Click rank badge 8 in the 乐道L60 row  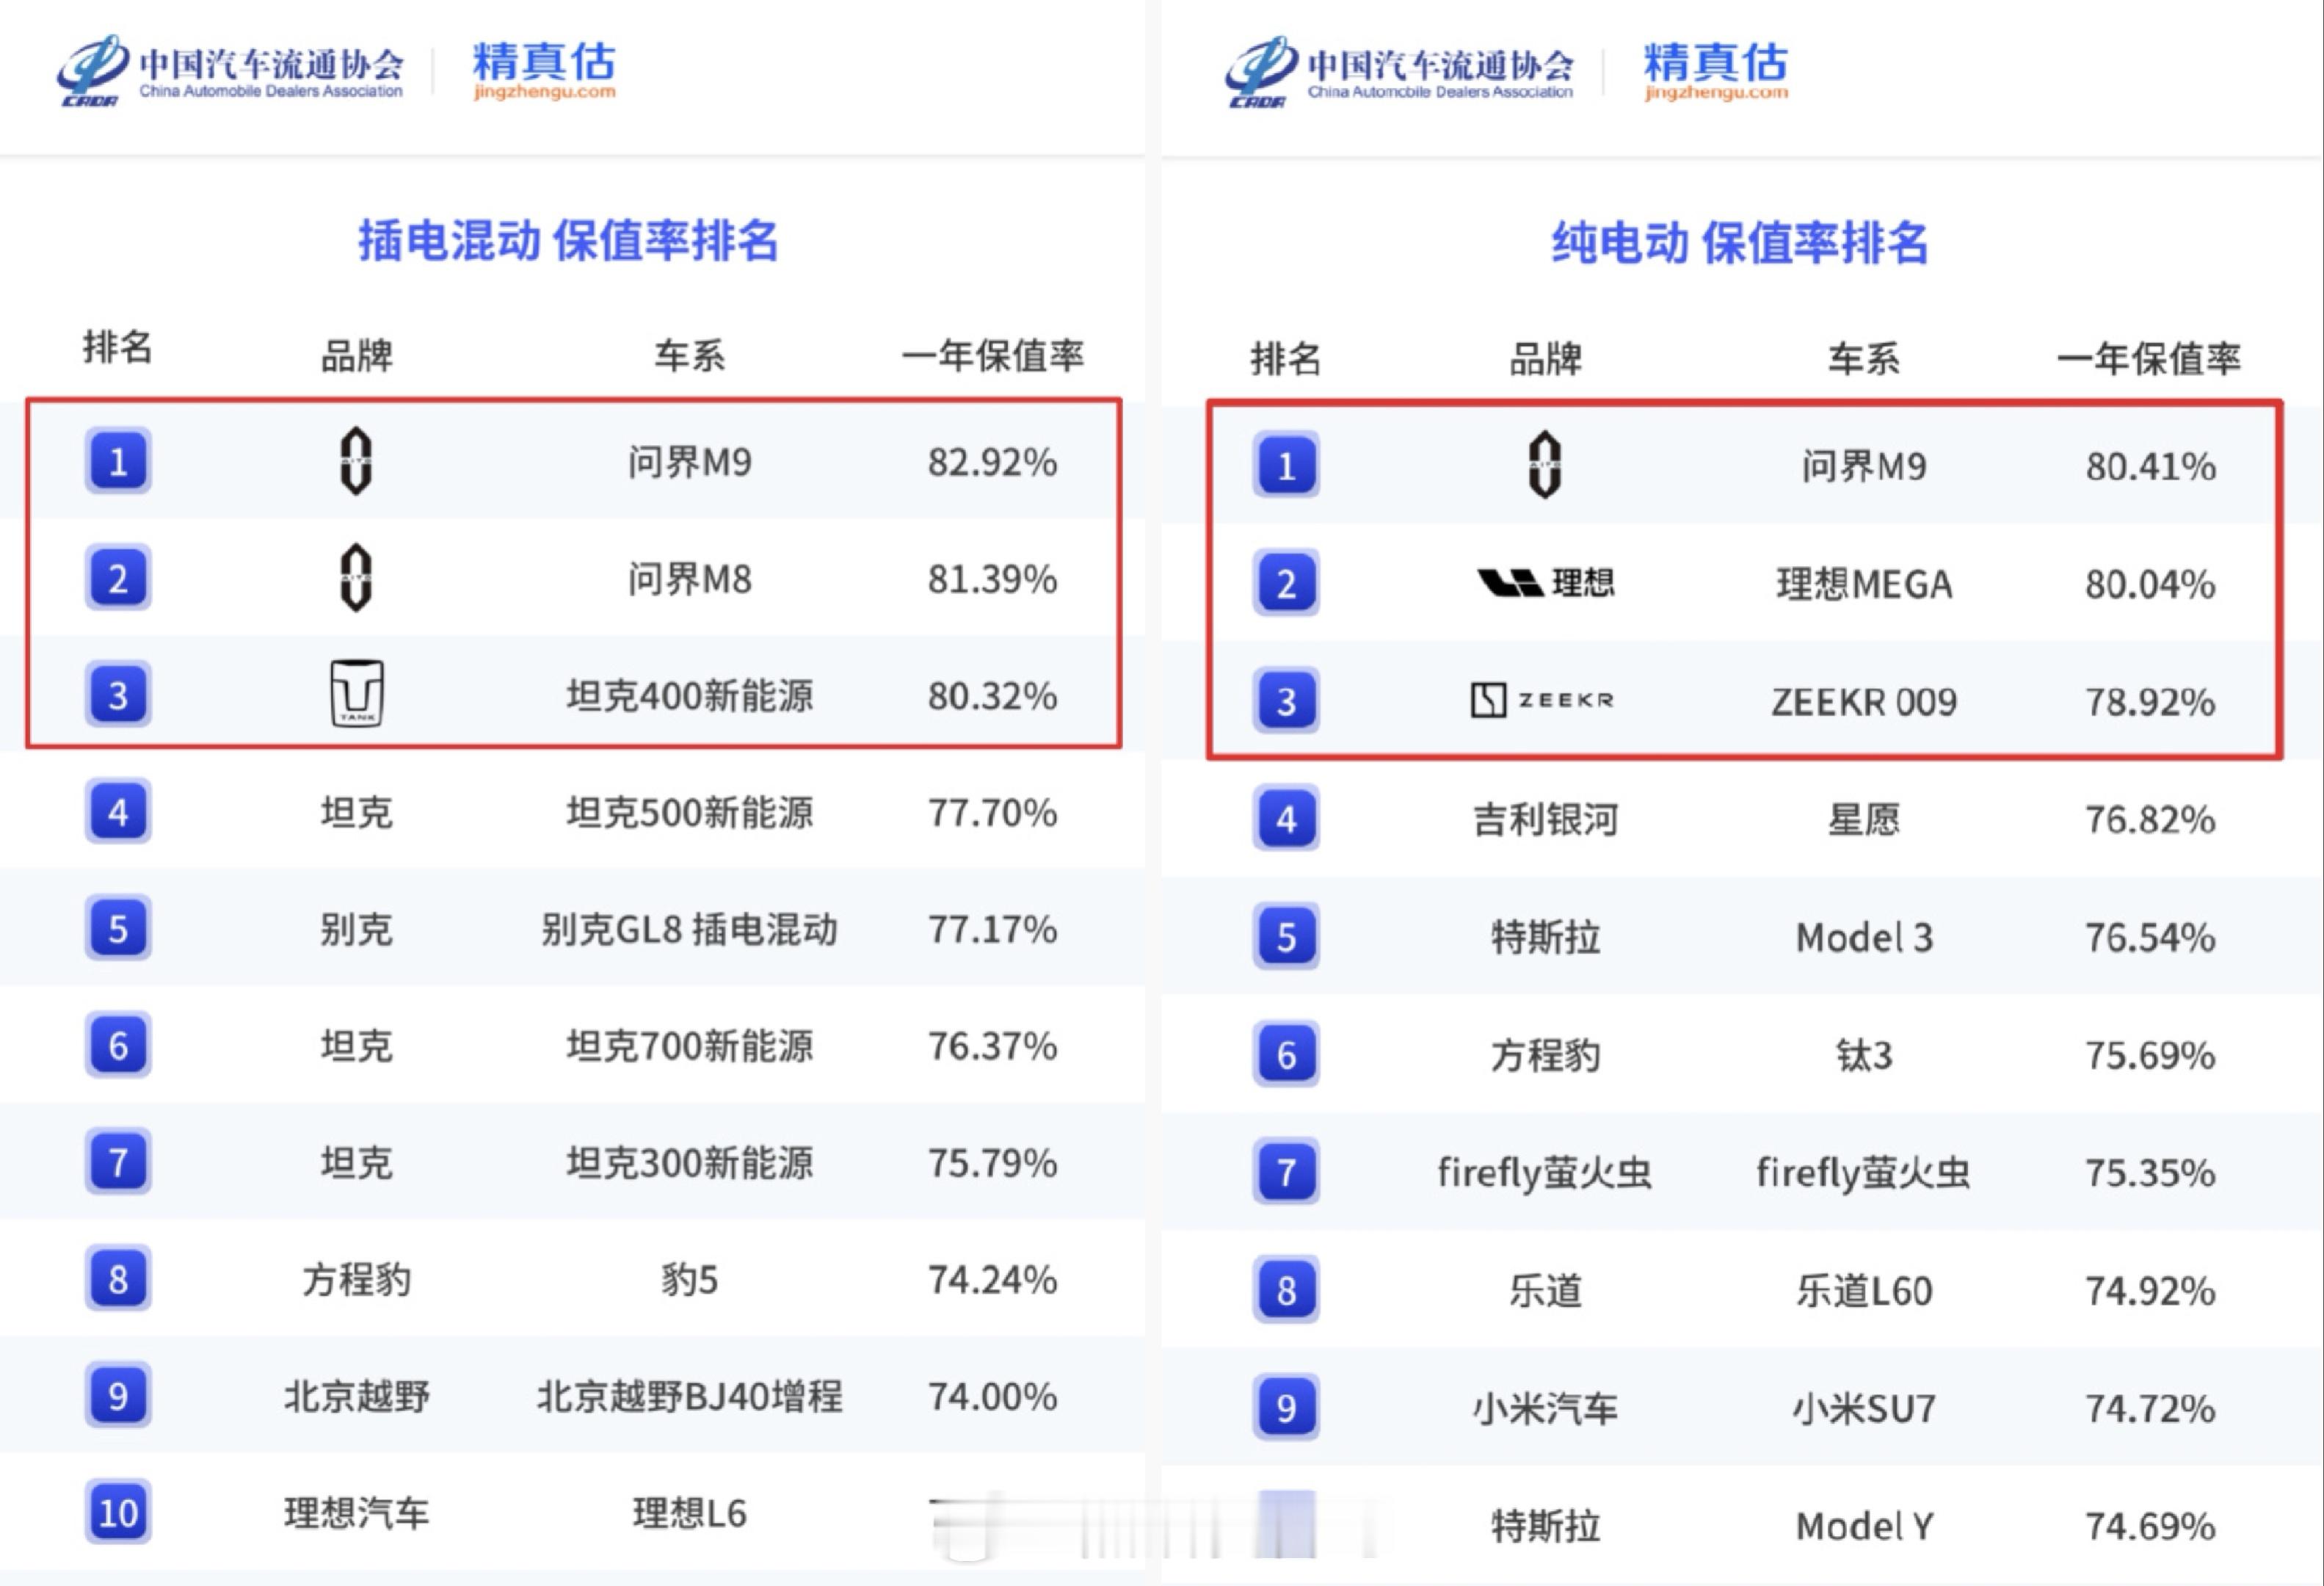point(1286,1290)
